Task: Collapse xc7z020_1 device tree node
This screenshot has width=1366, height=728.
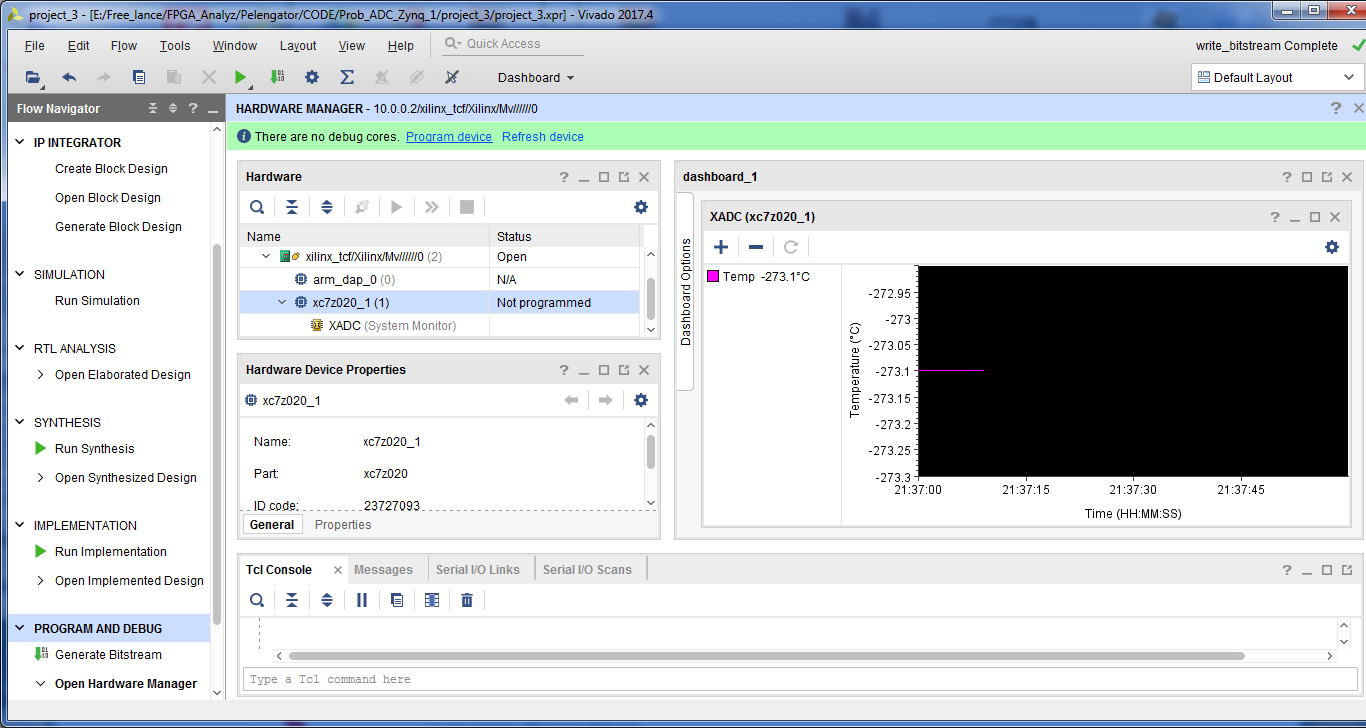Action: click(283, 302)
